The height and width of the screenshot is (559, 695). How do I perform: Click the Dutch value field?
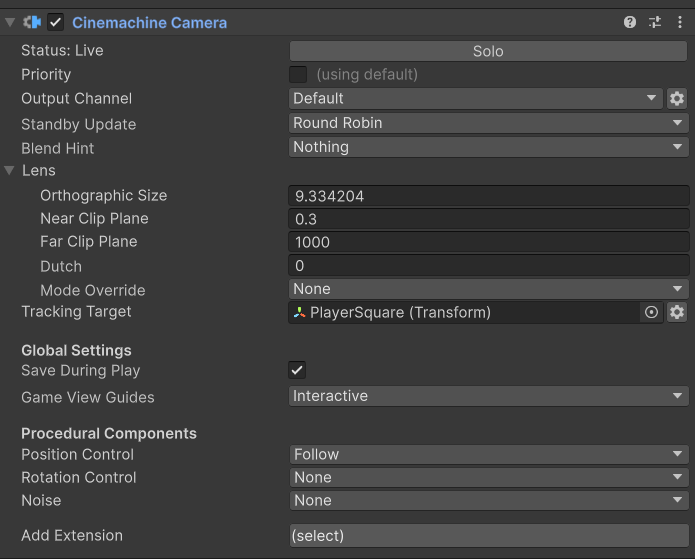click(488, 266)
